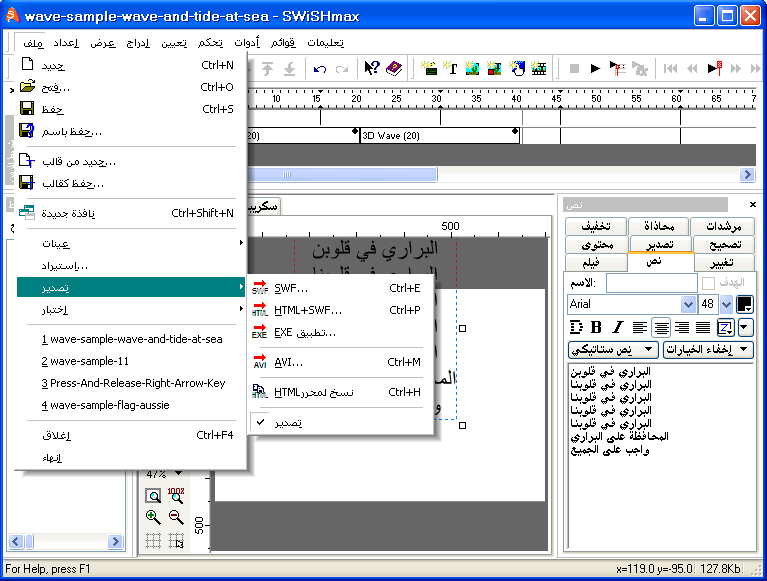This screenshot has width=767, height=581.
Task: Click the Play Timeline icon
Action: (617, 68)
